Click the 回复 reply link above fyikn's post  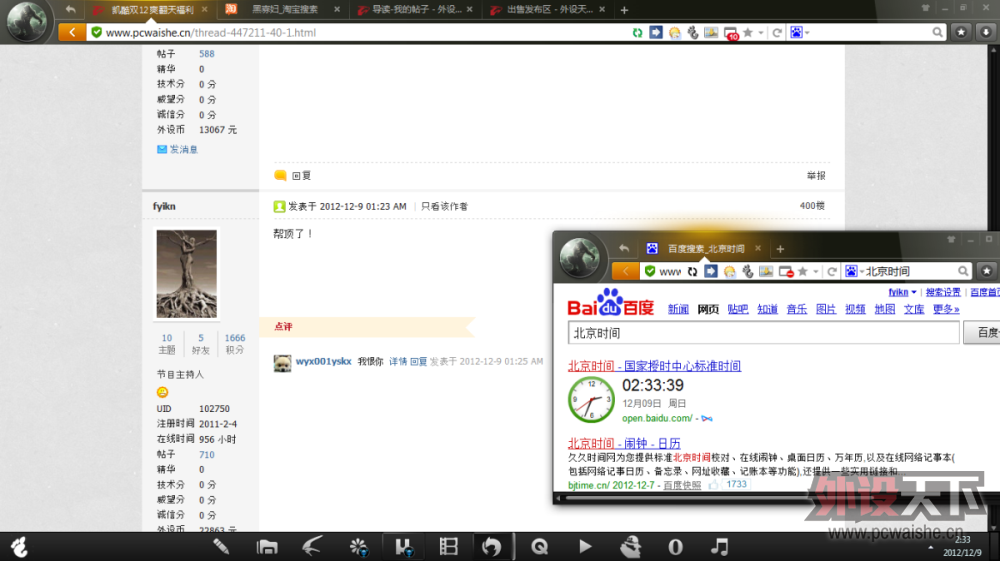coord(301,176)
